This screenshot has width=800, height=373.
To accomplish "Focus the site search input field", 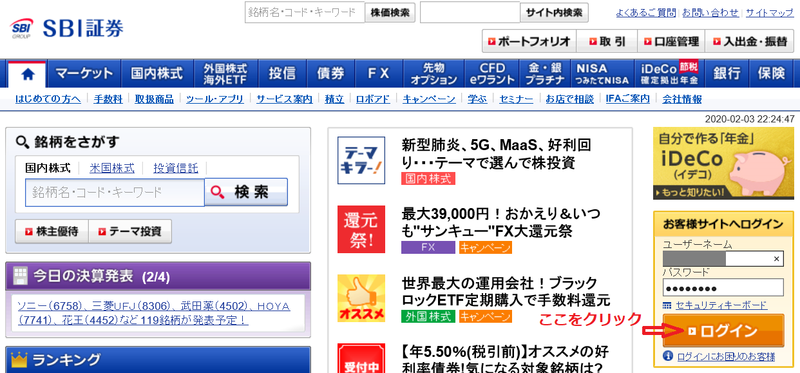I will pos(470,13).
